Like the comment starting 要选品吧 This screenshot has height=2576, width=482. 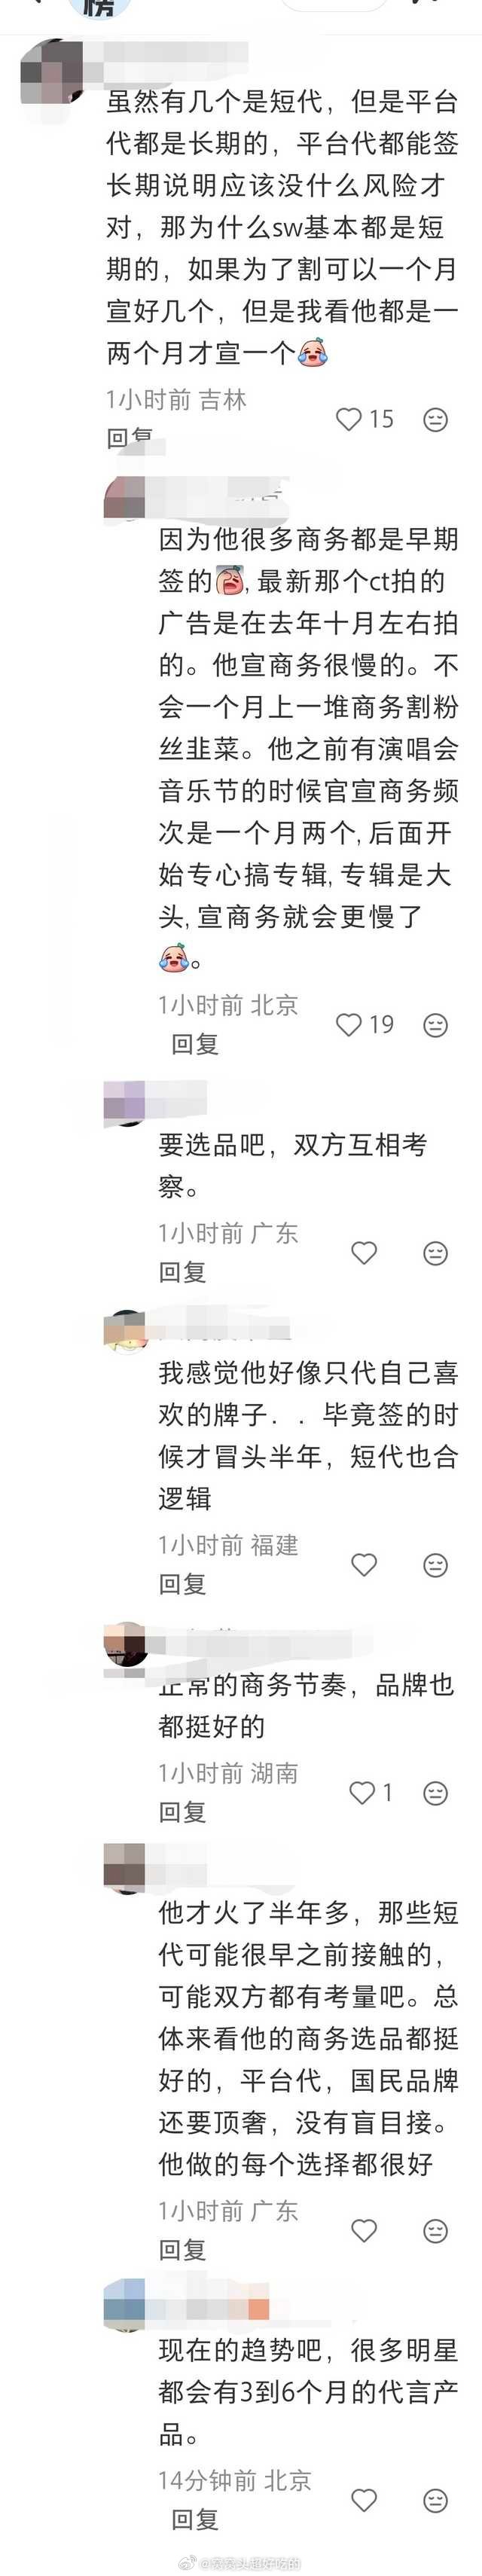coord(364,1253)
